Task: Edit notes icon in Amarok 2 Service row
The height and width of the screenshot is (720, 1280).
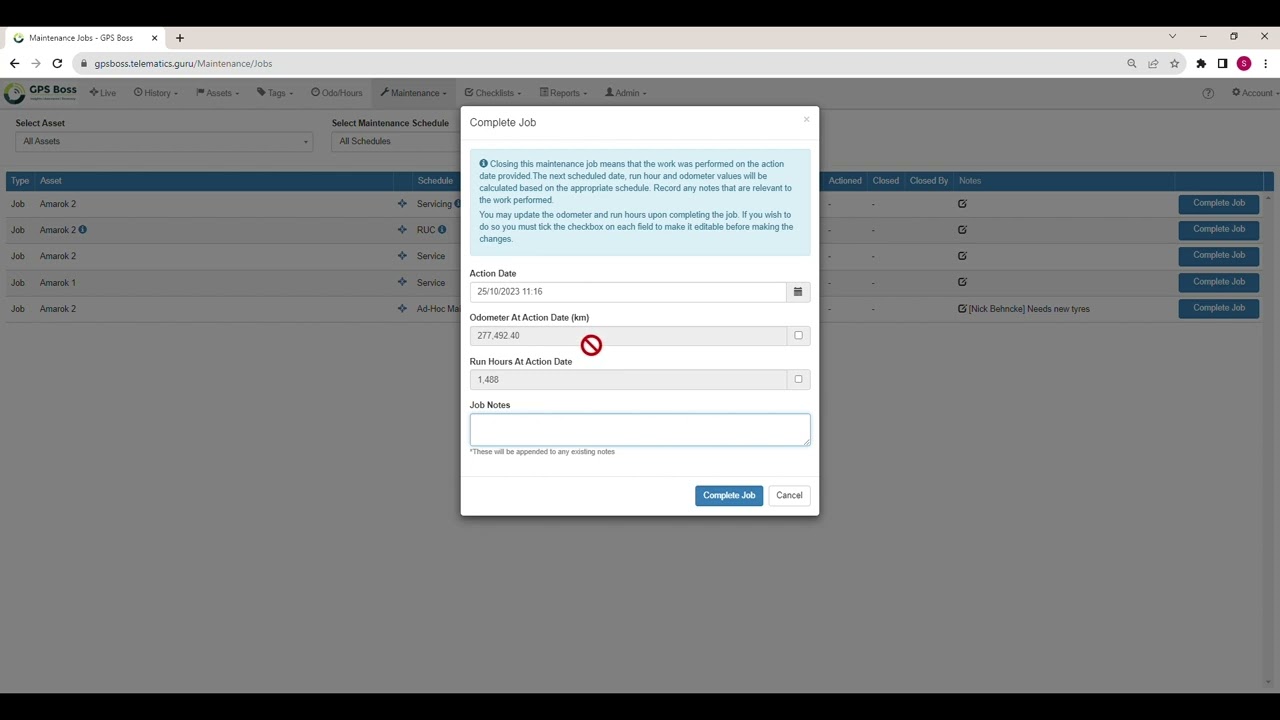Action: point(962,256)
